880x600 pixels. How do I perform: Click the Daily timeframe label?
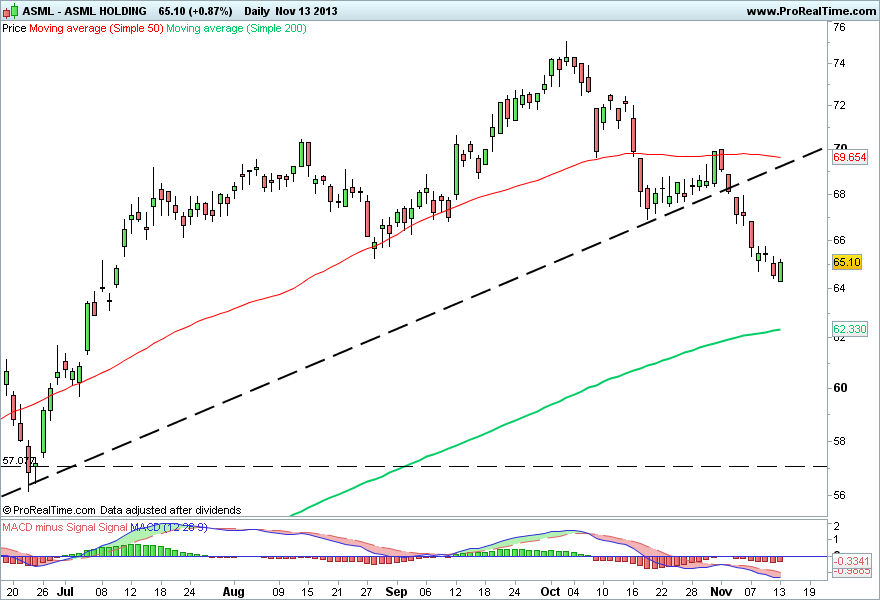click(x=256, y=11)
